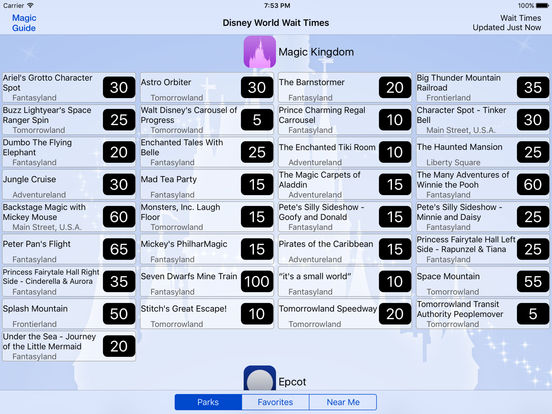Select Backstage Magic with Mickey Mouse
The width and height of the screenshot is (552, 414).
tap(69, 217)
